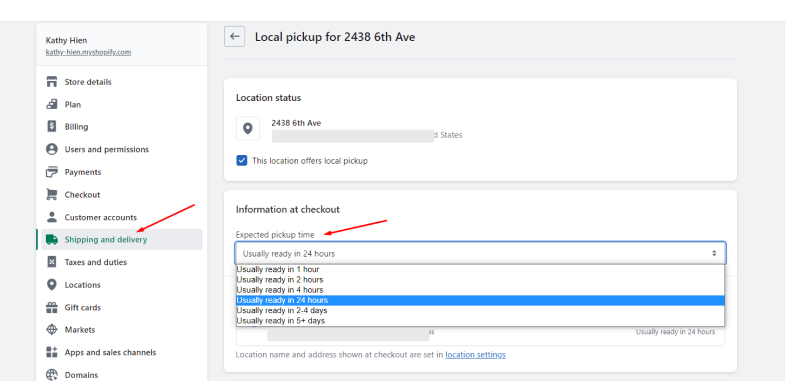The image size is (785, 382).
Task: Click the Domains globe icon
Action: [52, 375]
